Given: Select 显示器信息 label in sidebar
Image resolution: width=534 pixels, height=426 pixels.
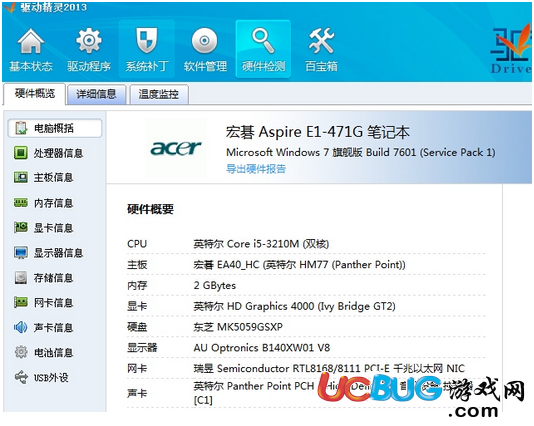Looking at the screenshot, I should click(58, 253).
